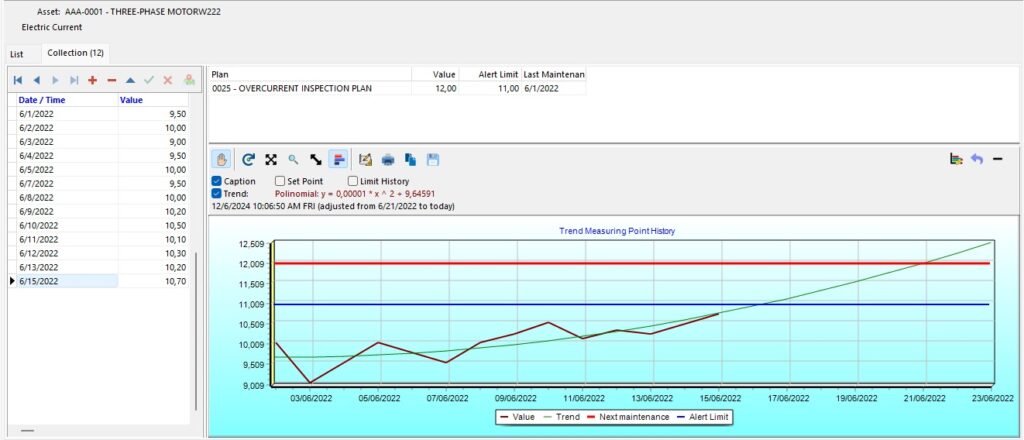Image resolution: width=1024 pixels, height=440 pixels.
Task: Sort by Value column header in collection list
Action: [153, 100]
